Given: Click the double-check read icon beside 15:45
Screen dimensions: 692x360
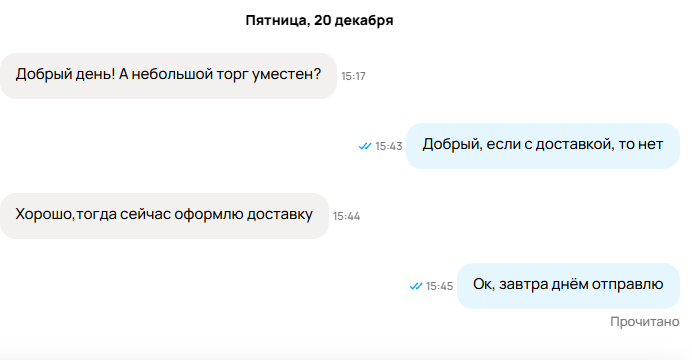Looking at the screenshot, I should 416,286.
